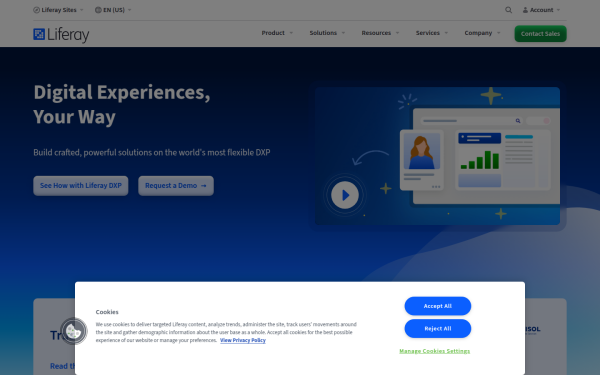Click the Cookies heading in banner

coord(107,312)
